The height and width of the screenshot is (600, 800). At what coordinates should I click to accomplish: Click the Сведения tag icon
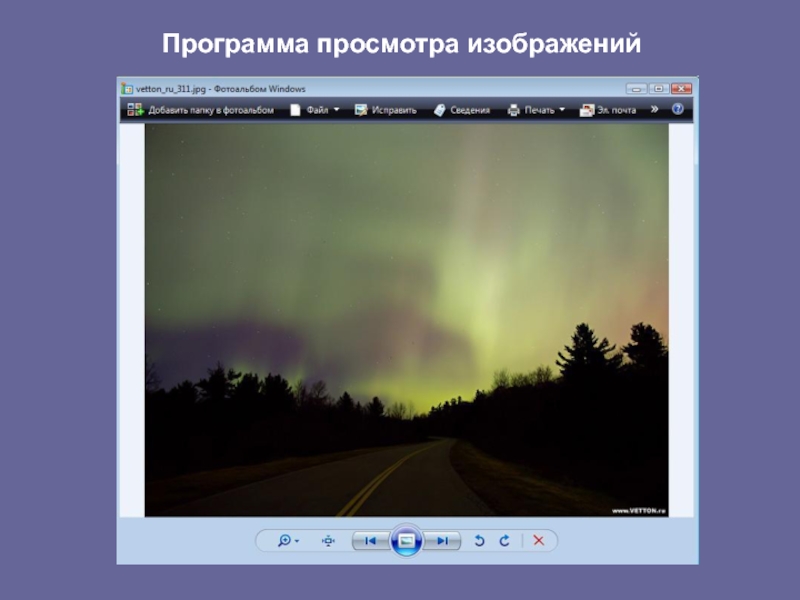(439, 110)
